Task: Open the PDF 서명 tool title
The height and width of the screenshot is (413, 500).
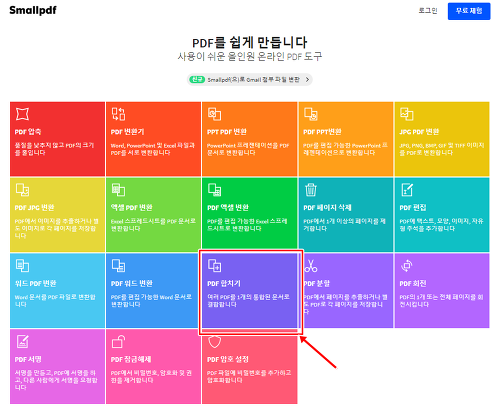Action: [x=28, y=360]
